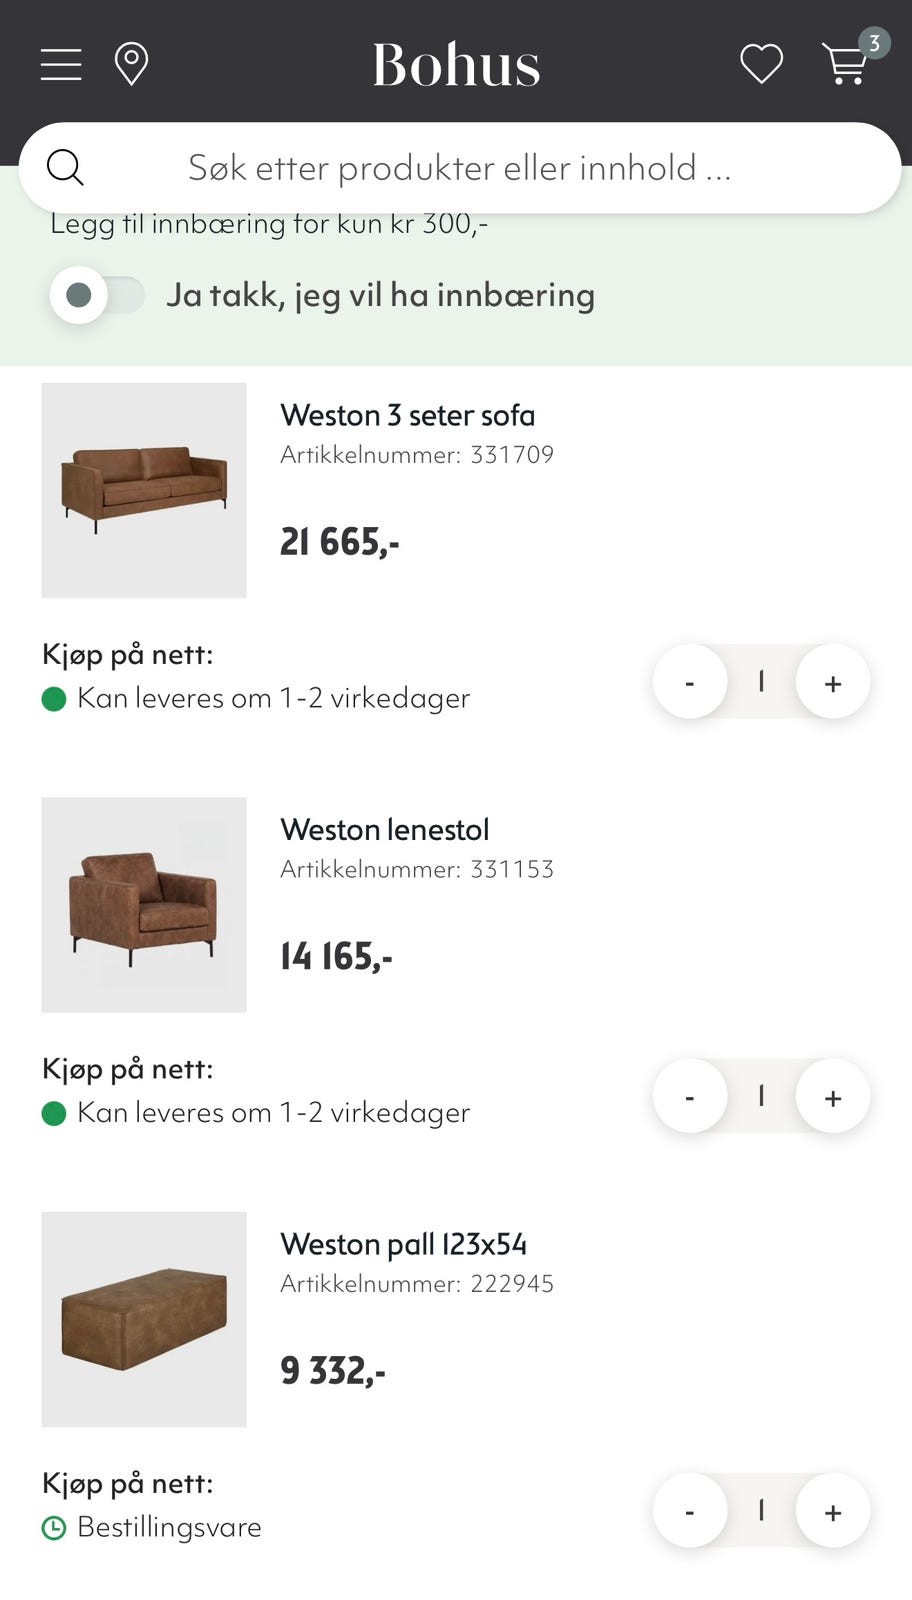Screen dimensions: 912x1600
Task: Open the store locator pin icon
Action: point(131,65)
